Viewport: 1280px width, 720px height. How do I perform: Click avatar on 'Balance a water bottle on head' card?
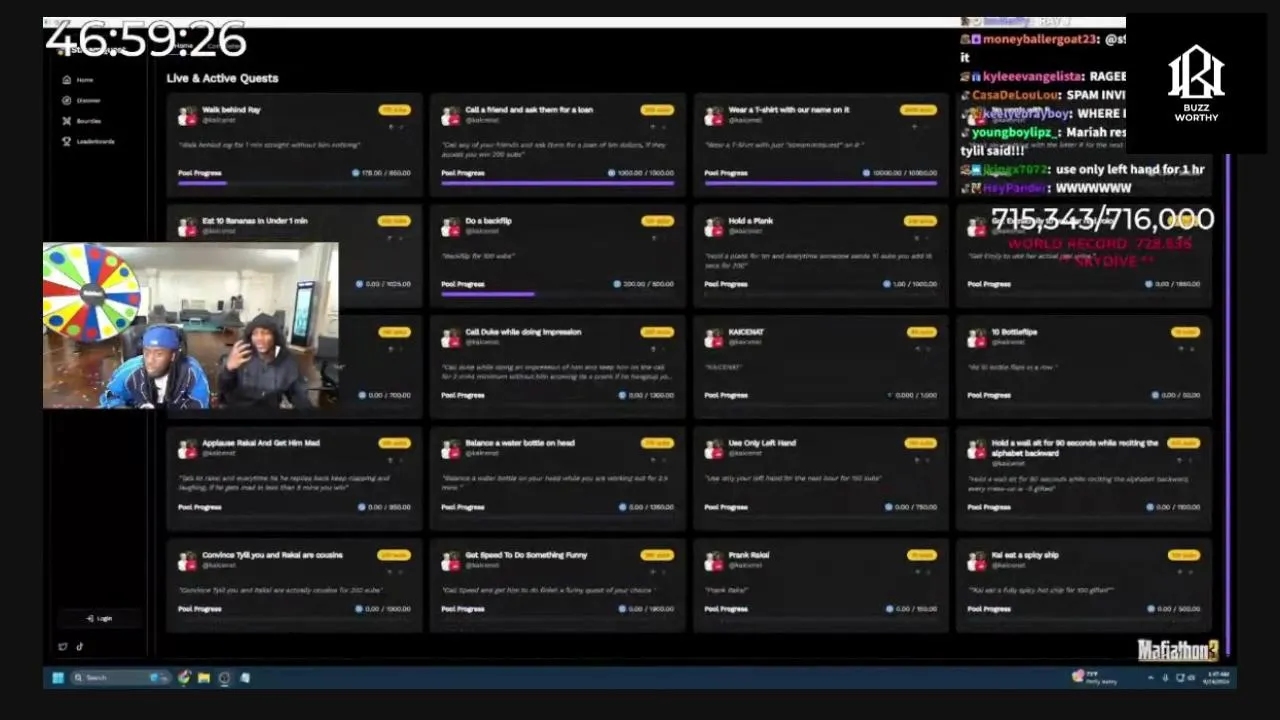tap(450, 449)
